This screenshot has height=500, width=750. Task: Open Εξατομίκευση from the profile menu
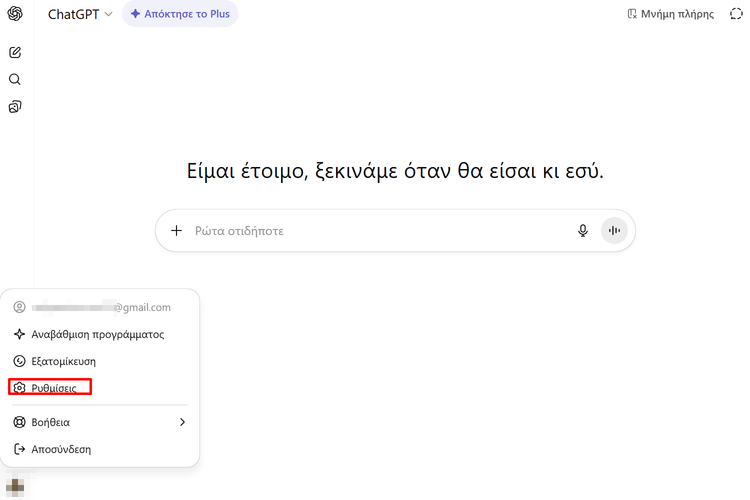point(63,361)
